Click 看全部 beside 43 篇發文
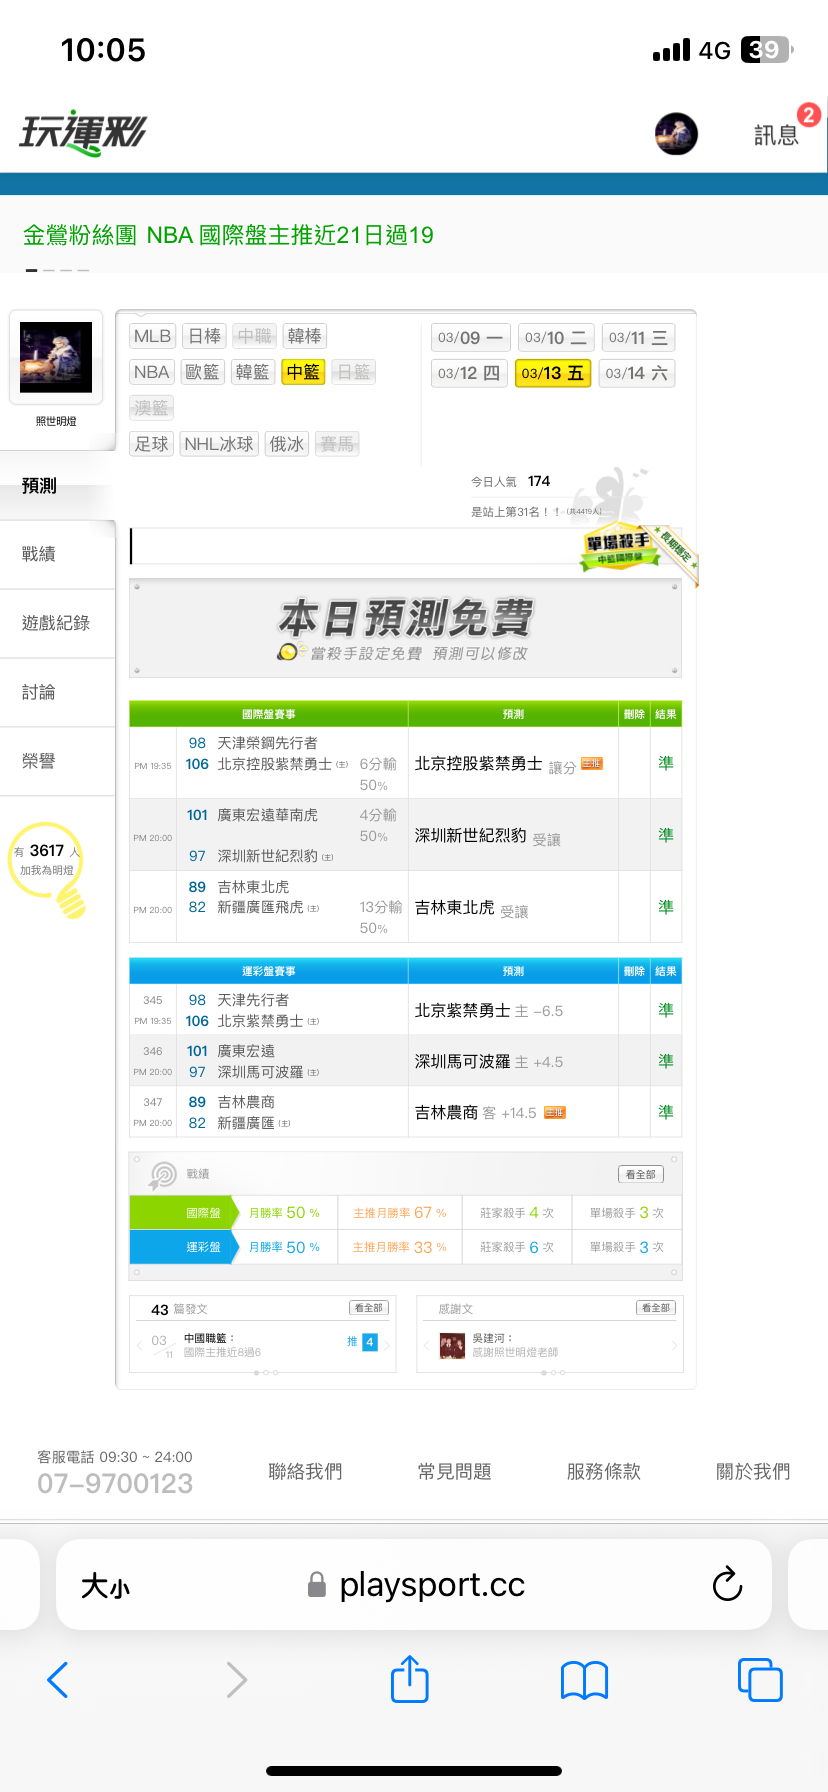 pyautogui.click(x=369, y=1308)
